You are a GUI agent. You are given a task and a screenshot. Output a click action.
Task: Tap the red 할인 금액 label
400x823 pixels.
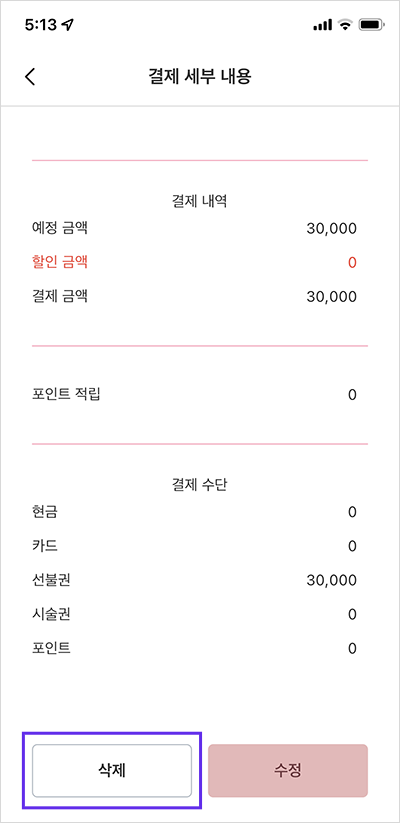coord(60,262)
